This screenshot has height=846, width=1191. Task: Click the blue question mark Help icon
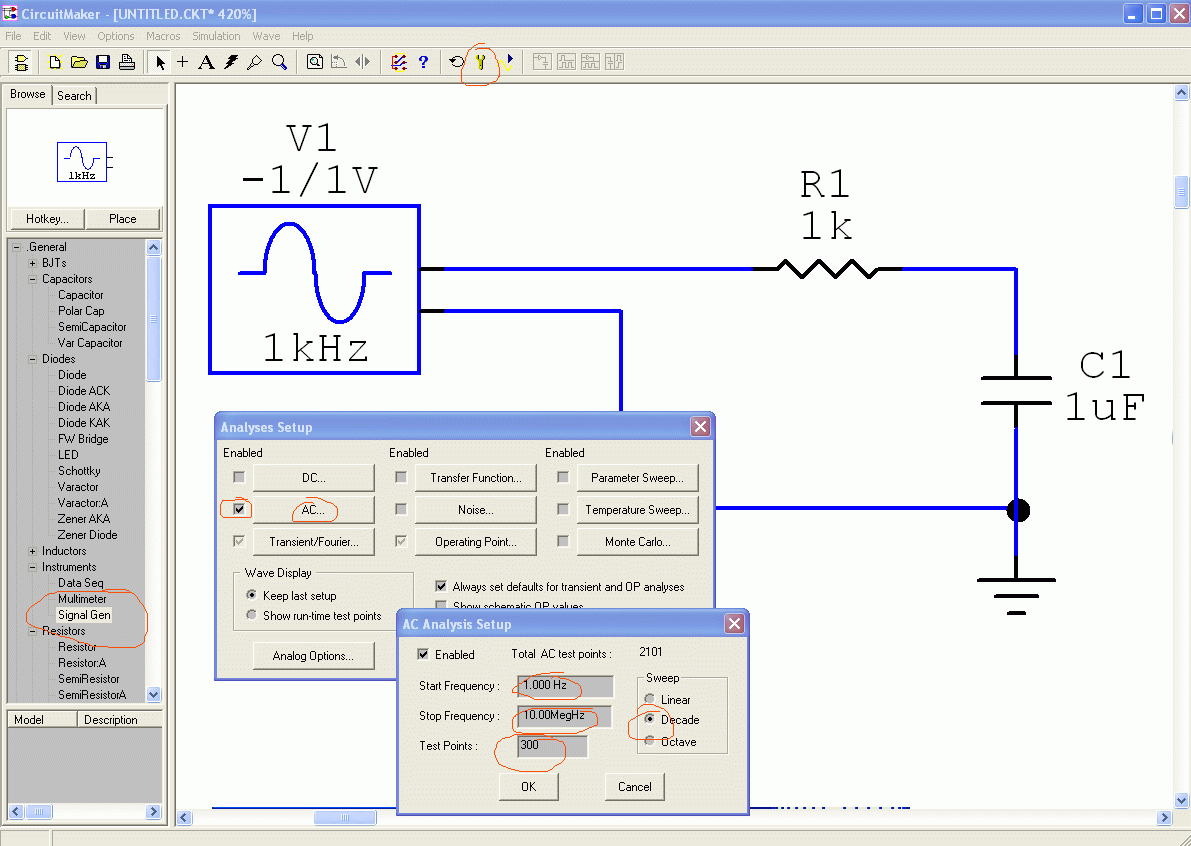click(x=423, y=62)
